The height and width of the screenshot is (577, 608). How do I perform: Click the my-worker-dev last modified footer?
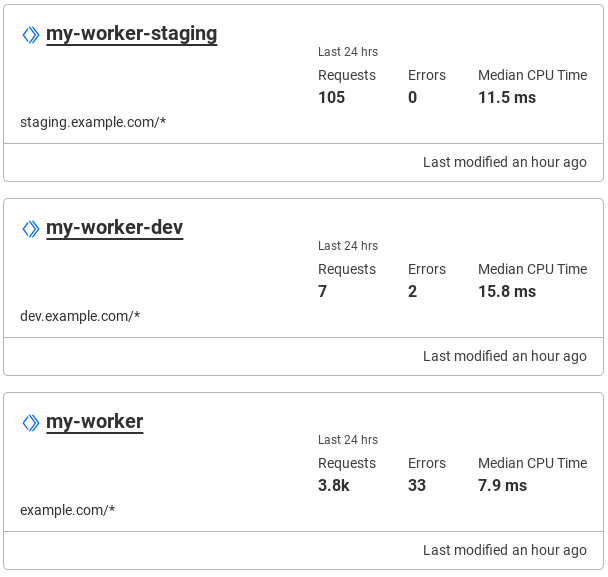(x=504, y=356)
